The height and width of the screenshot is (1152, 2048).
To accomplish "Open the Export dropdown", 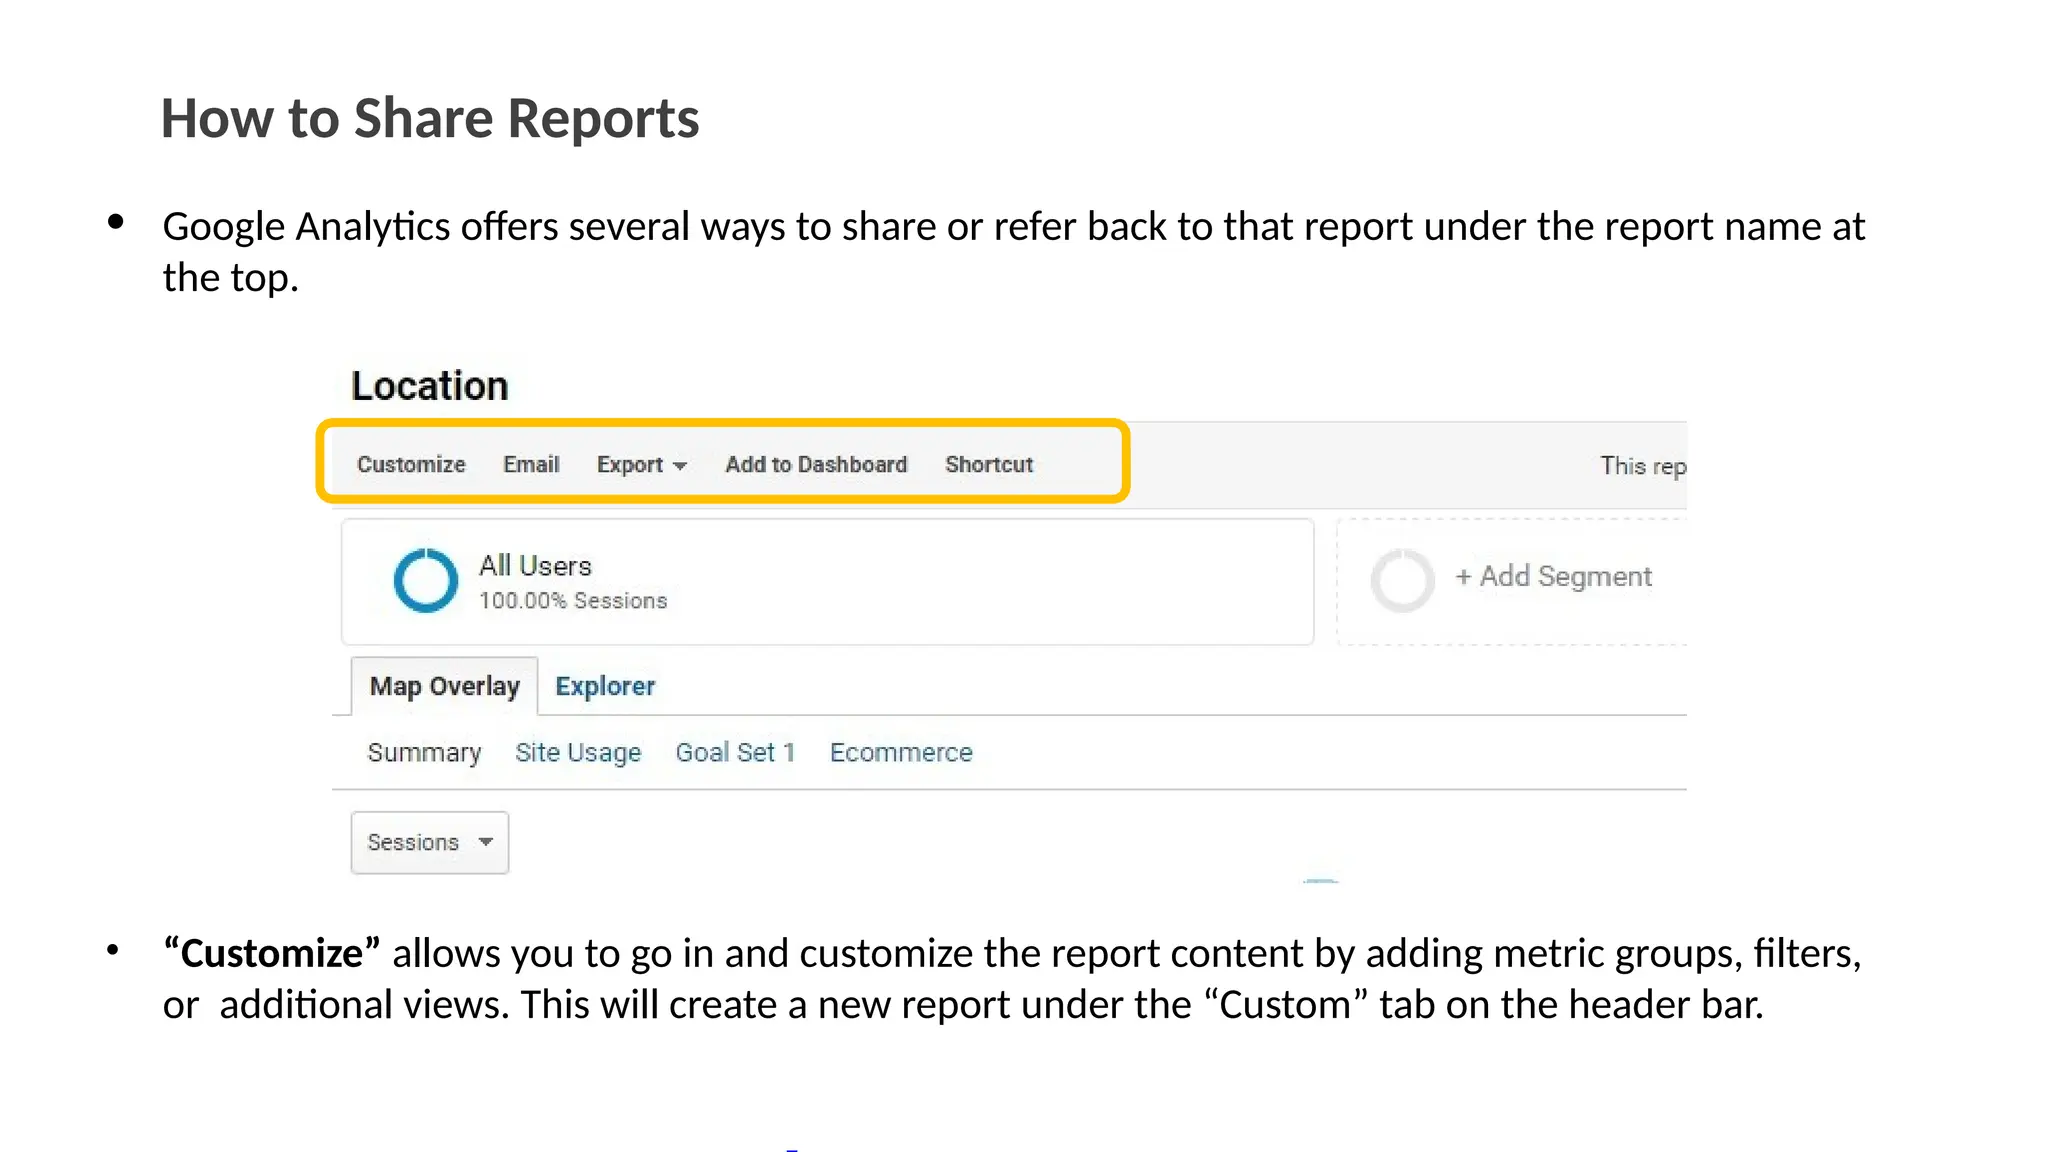I will pyautogui.click(x=641, y=465).
